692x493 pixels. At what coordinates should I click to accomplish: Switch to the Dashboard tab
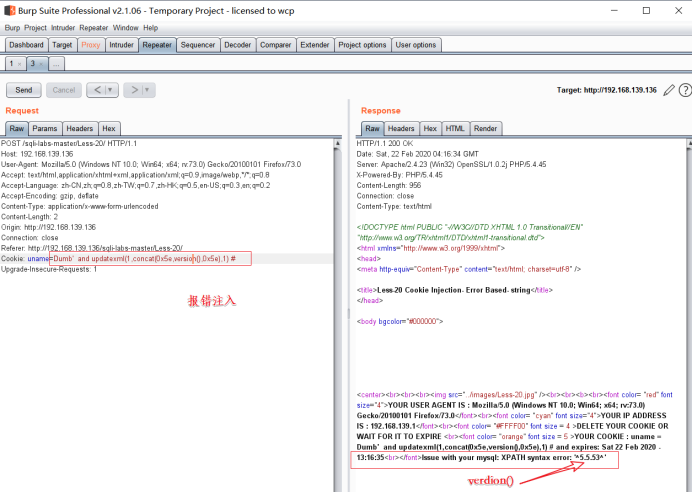point(26,45)
